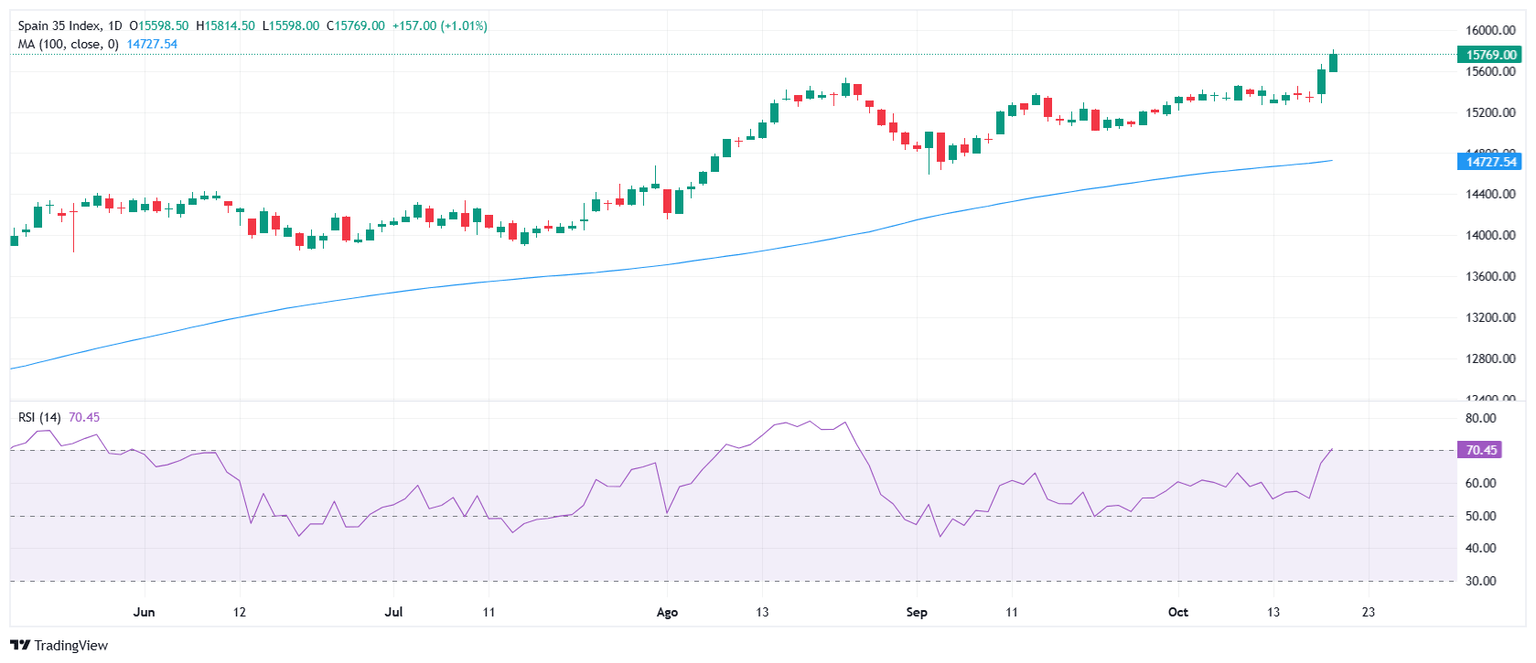Click the 80.00 RSI scale label
The width and height of the screenshot is (1536, 663).
(1480, 418)
